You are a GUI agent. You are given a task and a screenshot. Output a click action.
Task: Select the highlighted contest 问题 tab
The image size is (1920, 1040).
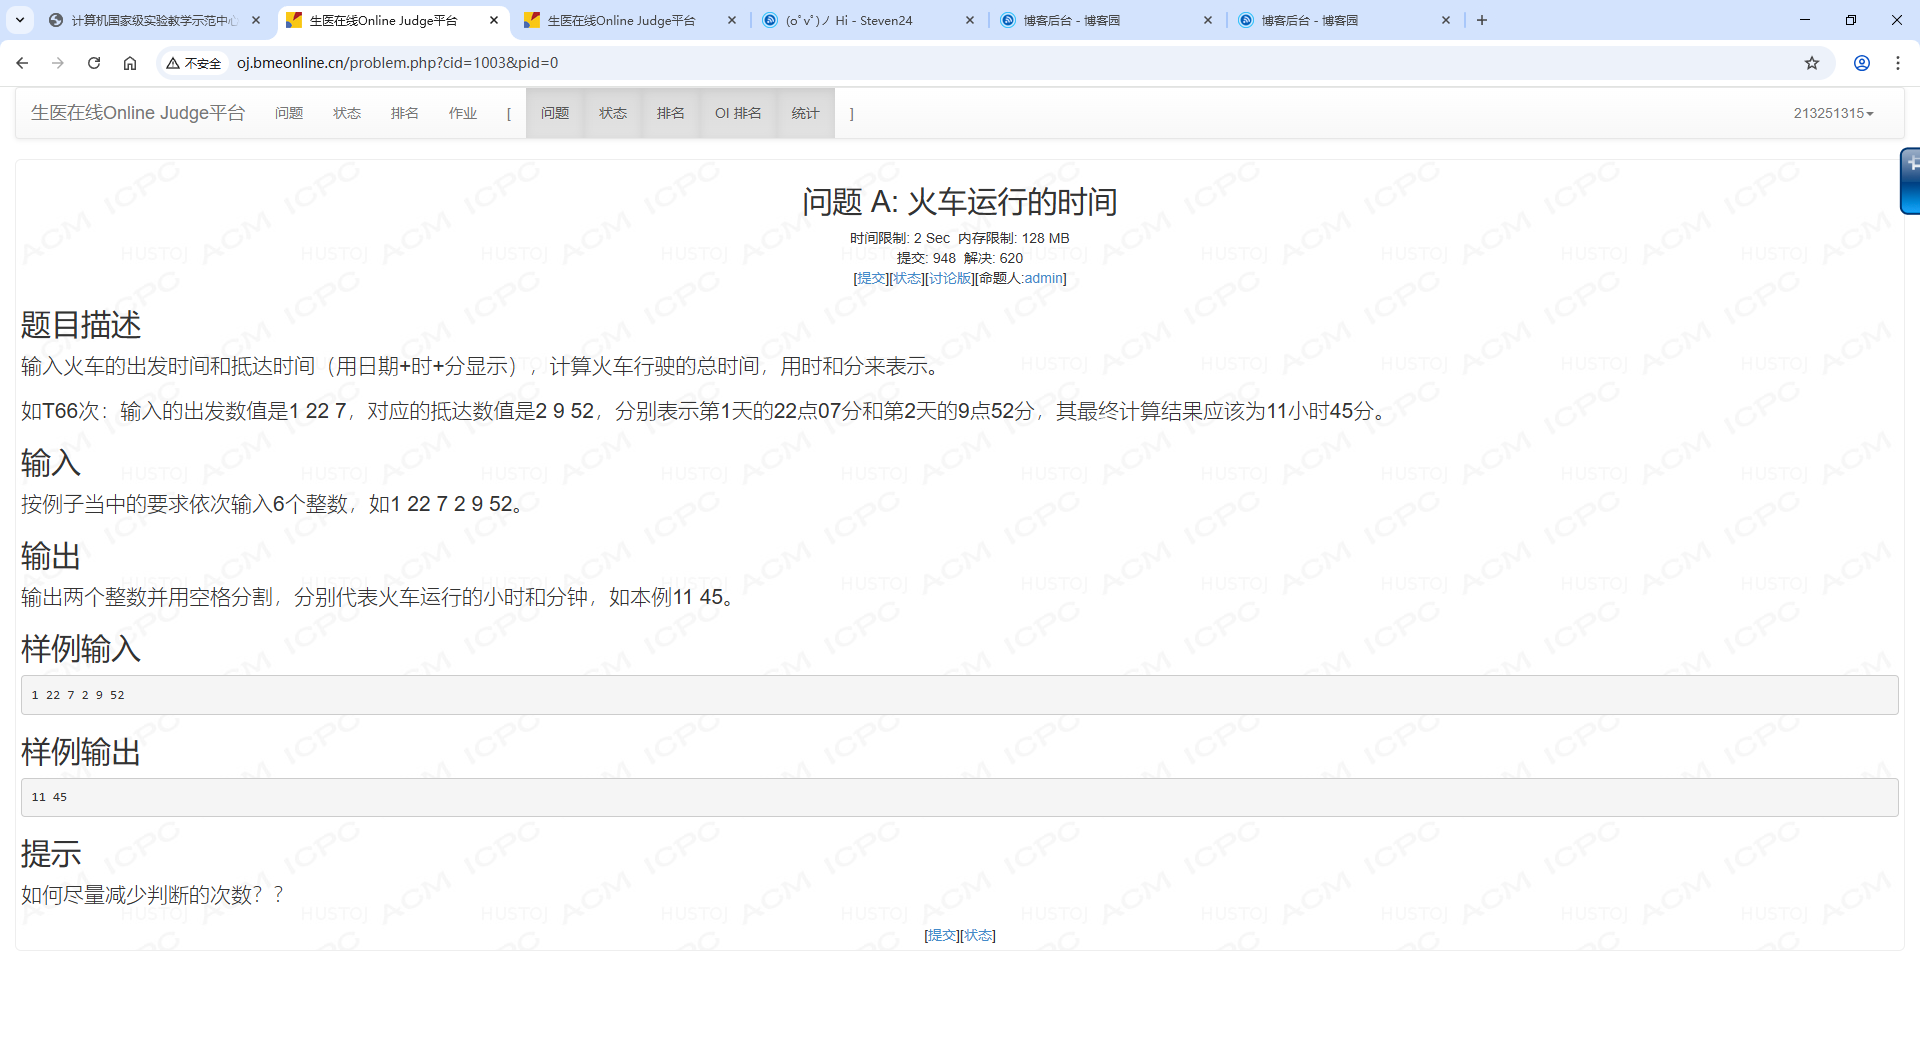pos(555,113)
